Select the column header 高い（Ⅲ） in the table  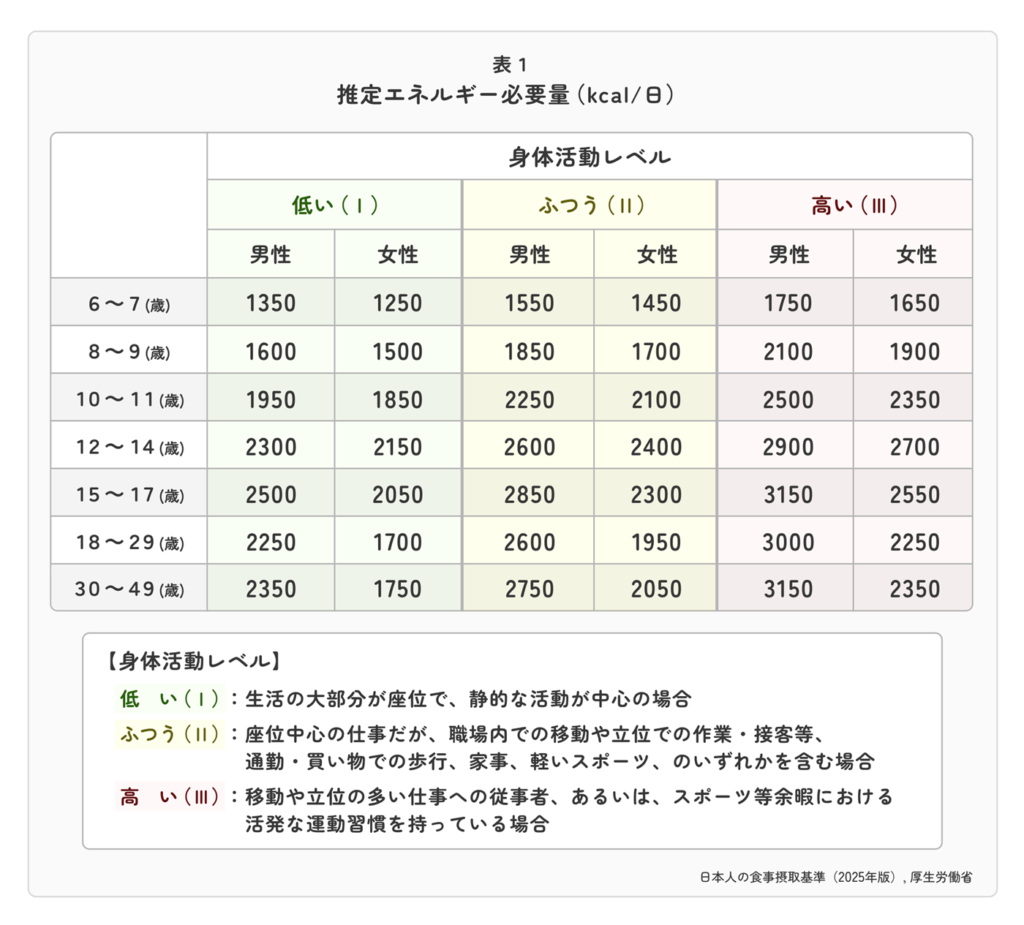[854, 206]
